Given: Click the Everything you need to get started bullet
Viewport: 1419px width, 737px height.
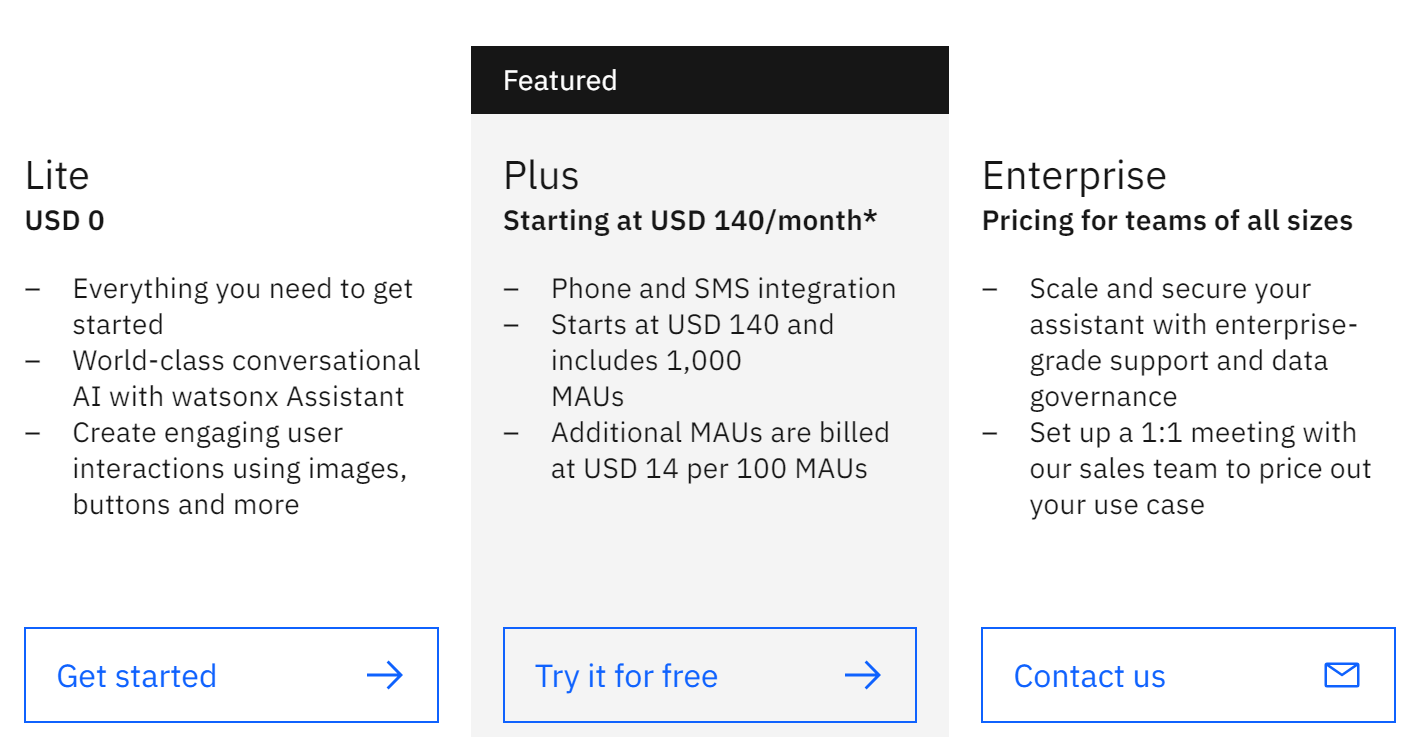Looking at the screenshot, I should tap(243, 307).
